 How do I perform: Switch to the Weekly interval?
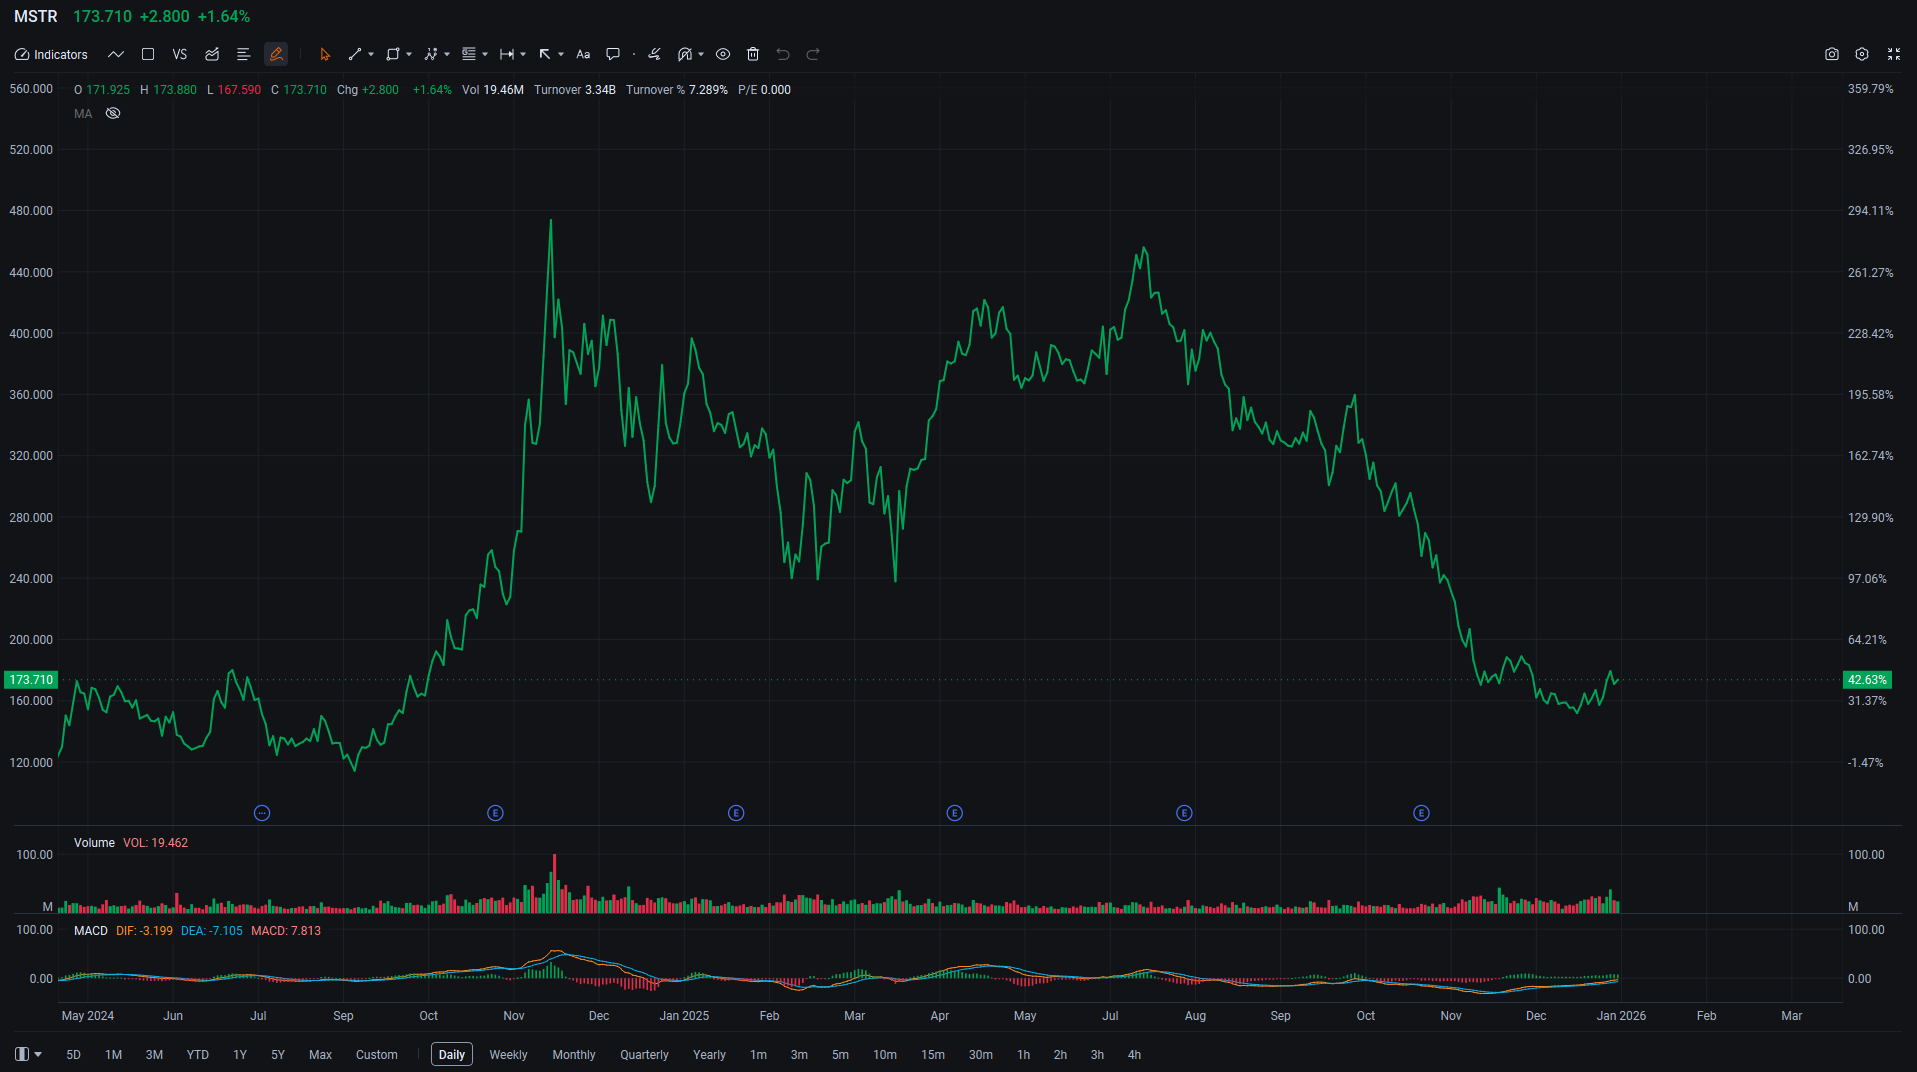point(508,1055)
